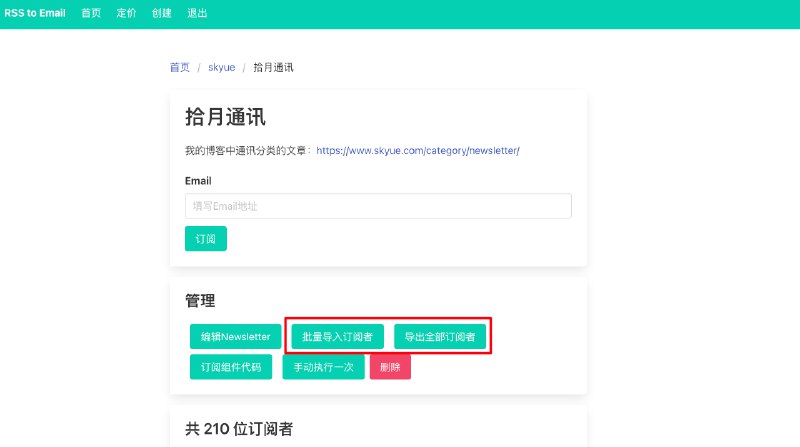
Task: Click the 编辑Newsletter button
Action: point(235,337)
